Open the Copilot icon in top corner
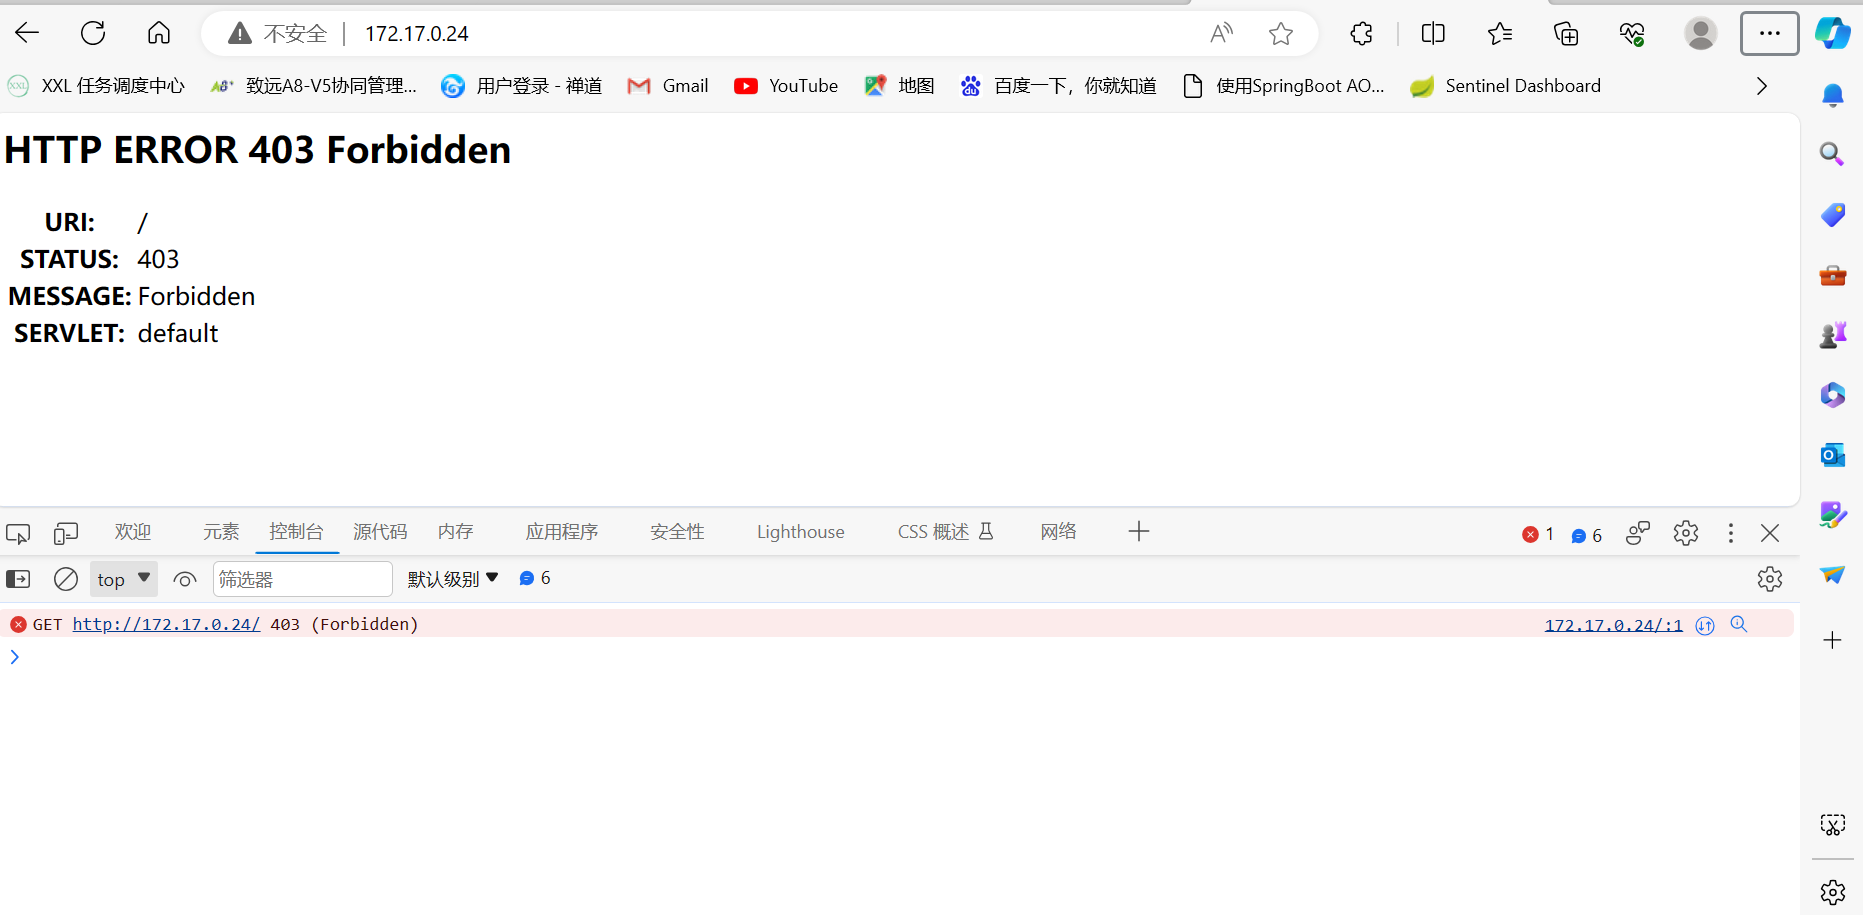Screen dimensions: 1863x915 click(1833, 33)
